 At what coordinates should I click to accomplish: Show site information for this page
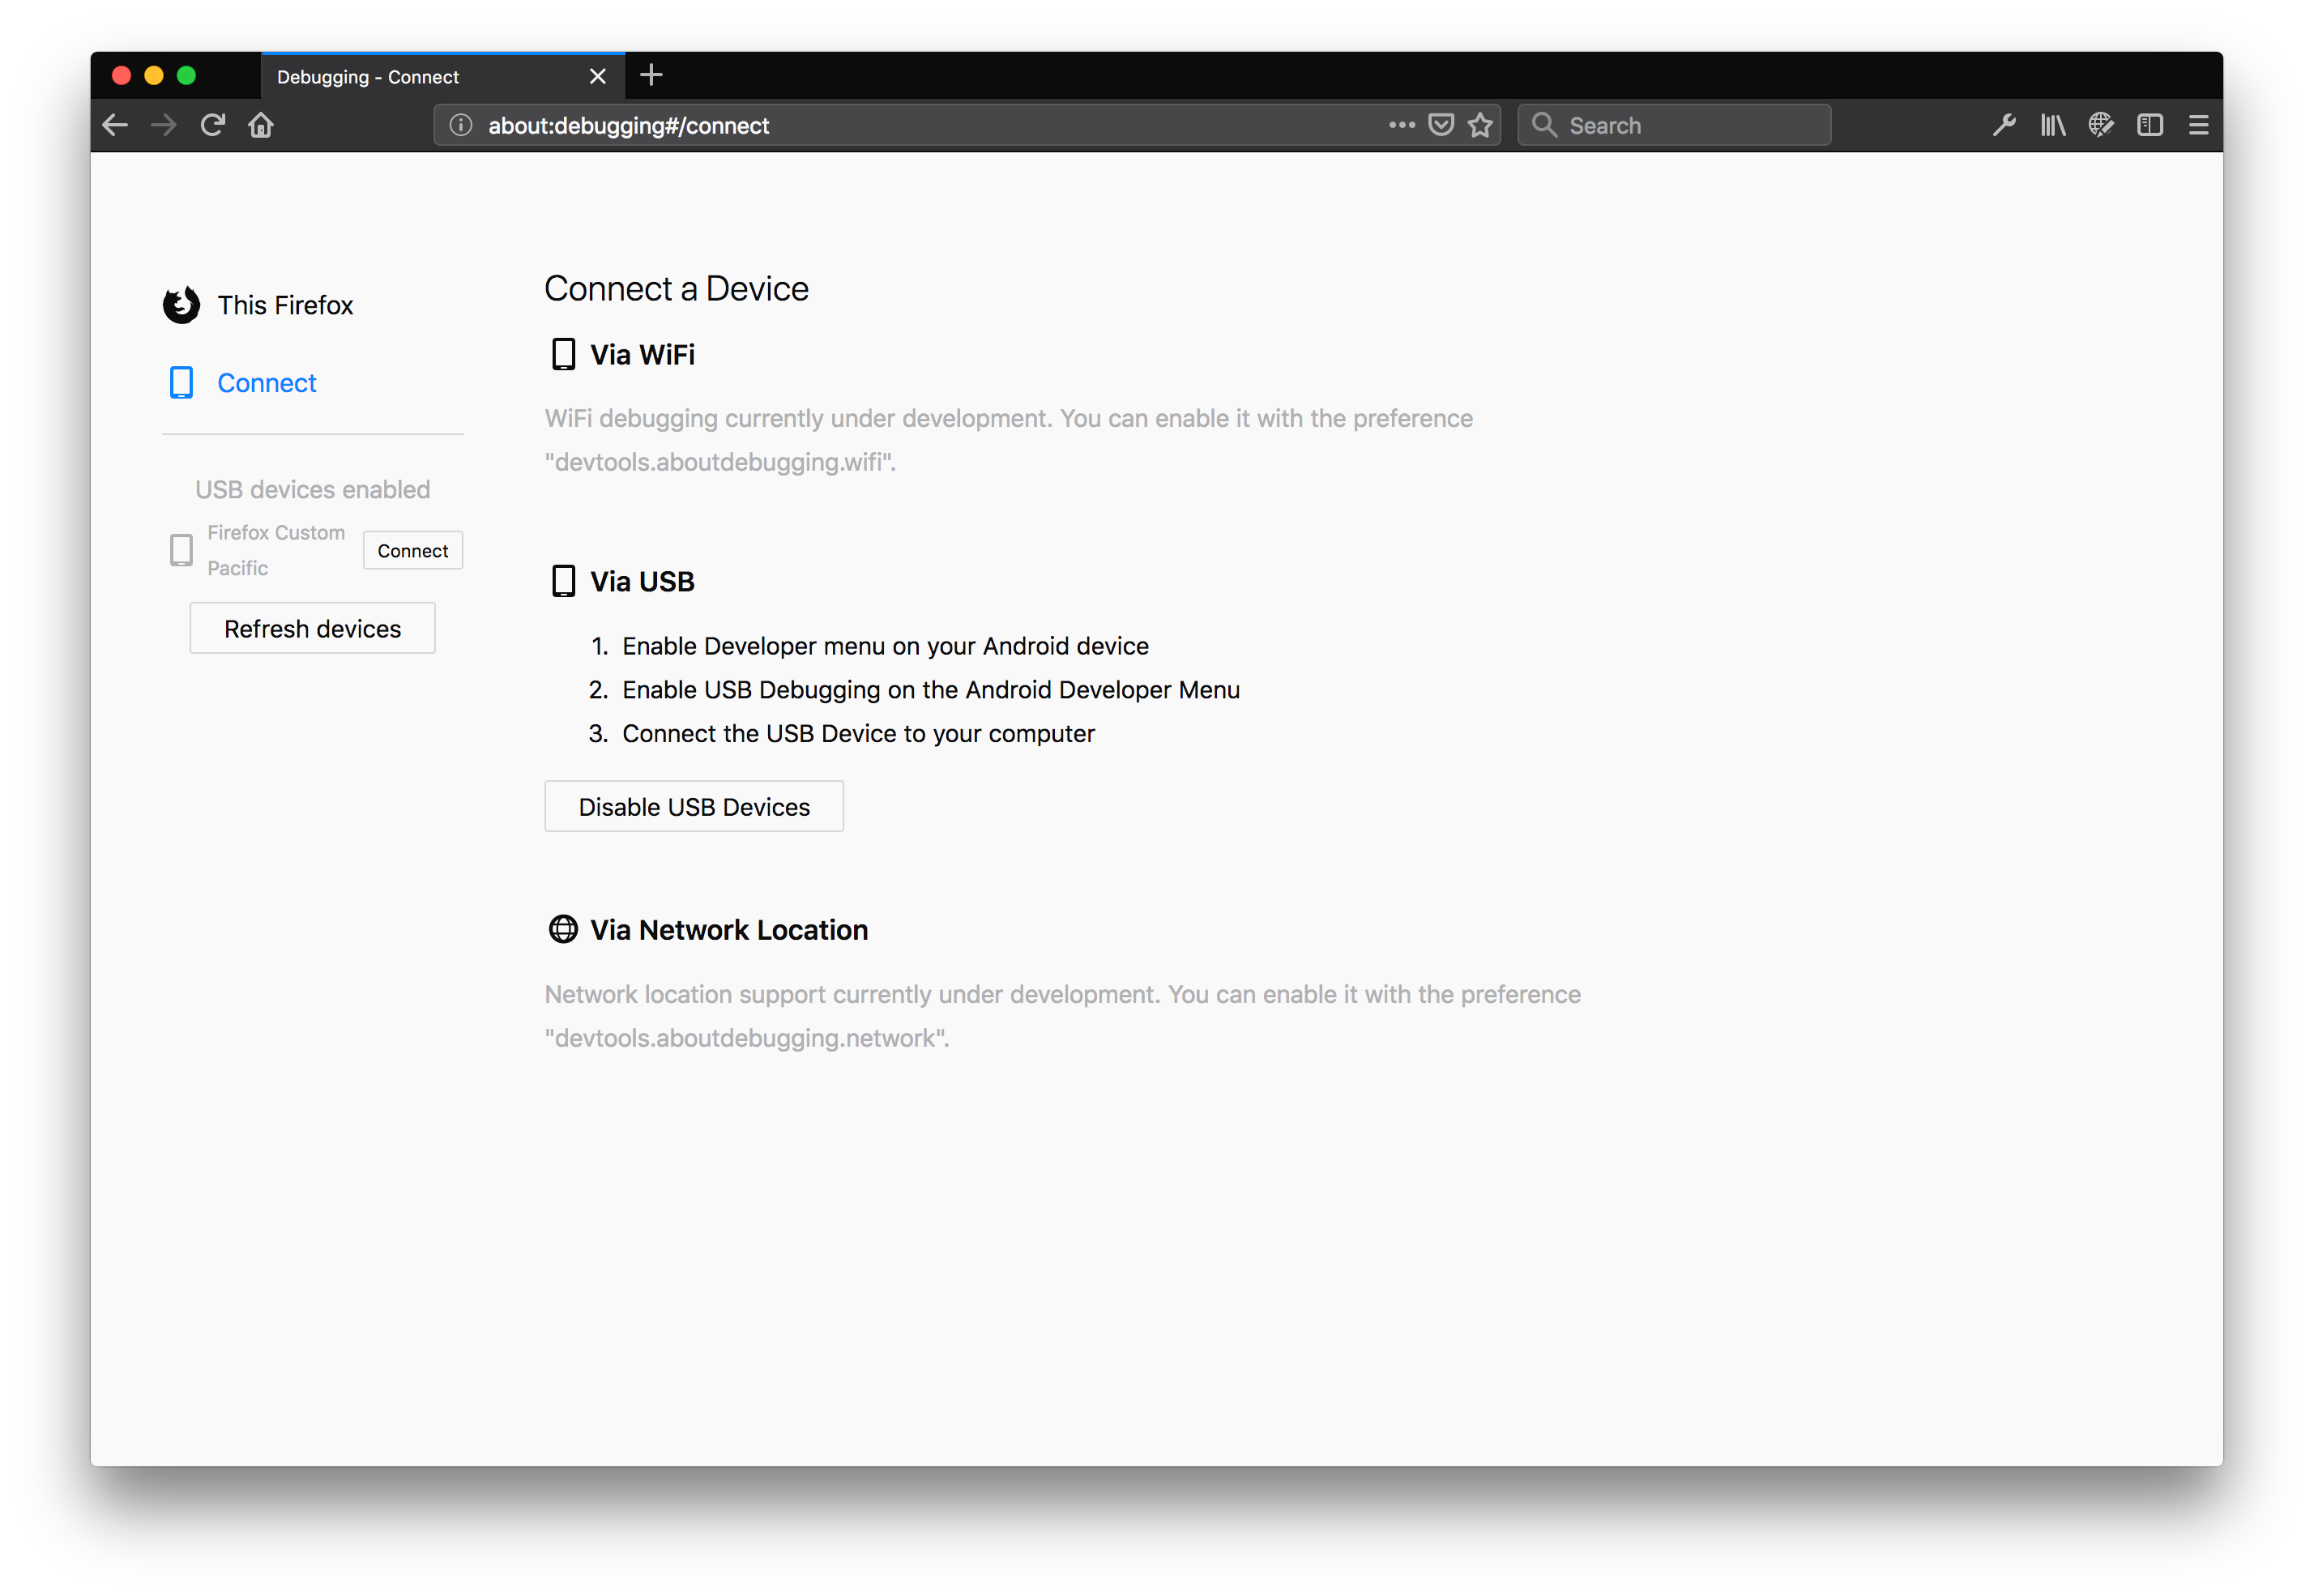point(461,125)
